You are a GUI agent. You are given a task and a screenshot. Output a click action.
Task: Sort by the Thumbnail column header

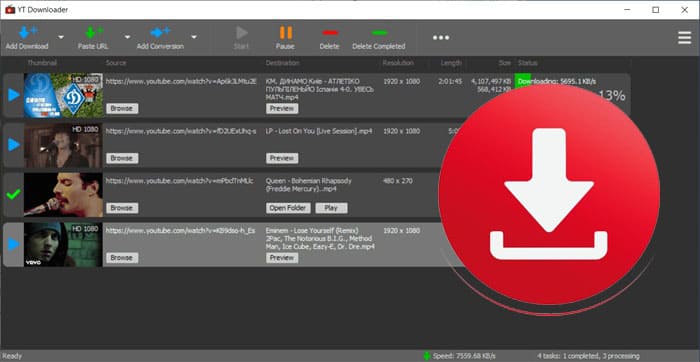point(42,63)
